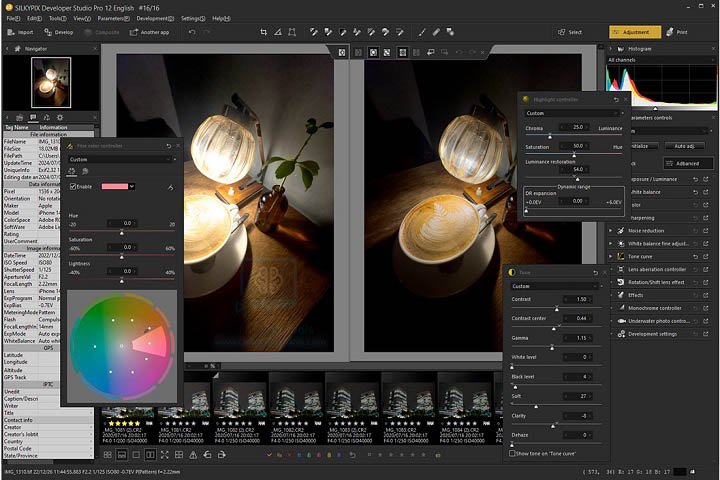The height and width of the screenshot is (480, 720).
Task: Open the Tools menu
Action: click(x=57, y=18)
